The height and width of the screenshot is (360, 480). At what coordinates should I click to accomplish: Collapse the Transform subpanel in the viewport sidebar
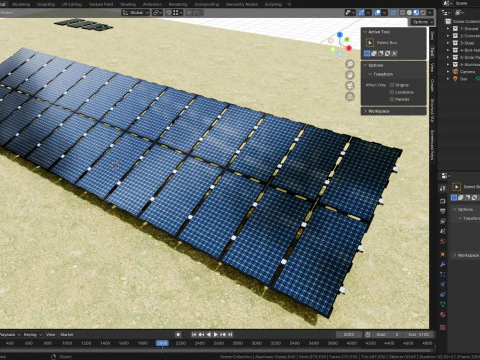(x=370, y=74)
